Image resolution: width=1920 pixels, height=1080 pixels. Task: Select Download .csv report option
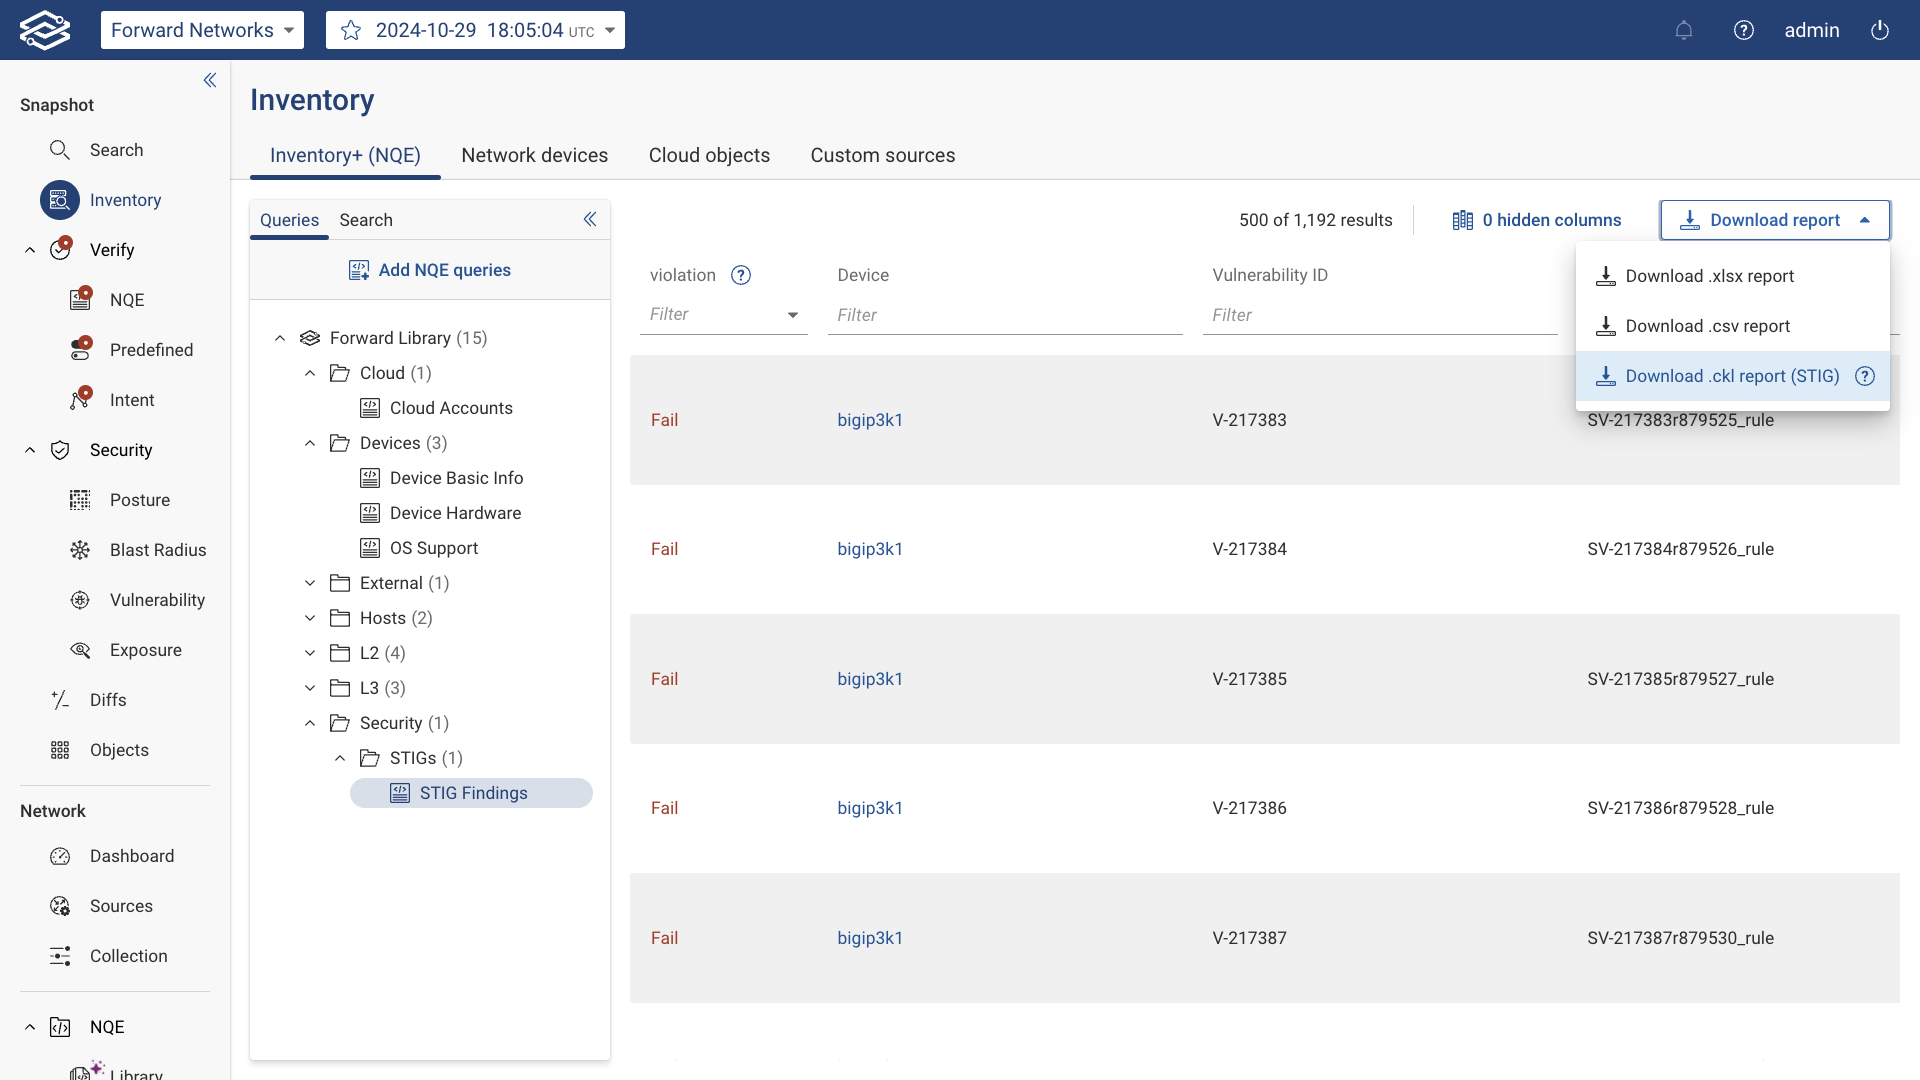coord(1707,326)
